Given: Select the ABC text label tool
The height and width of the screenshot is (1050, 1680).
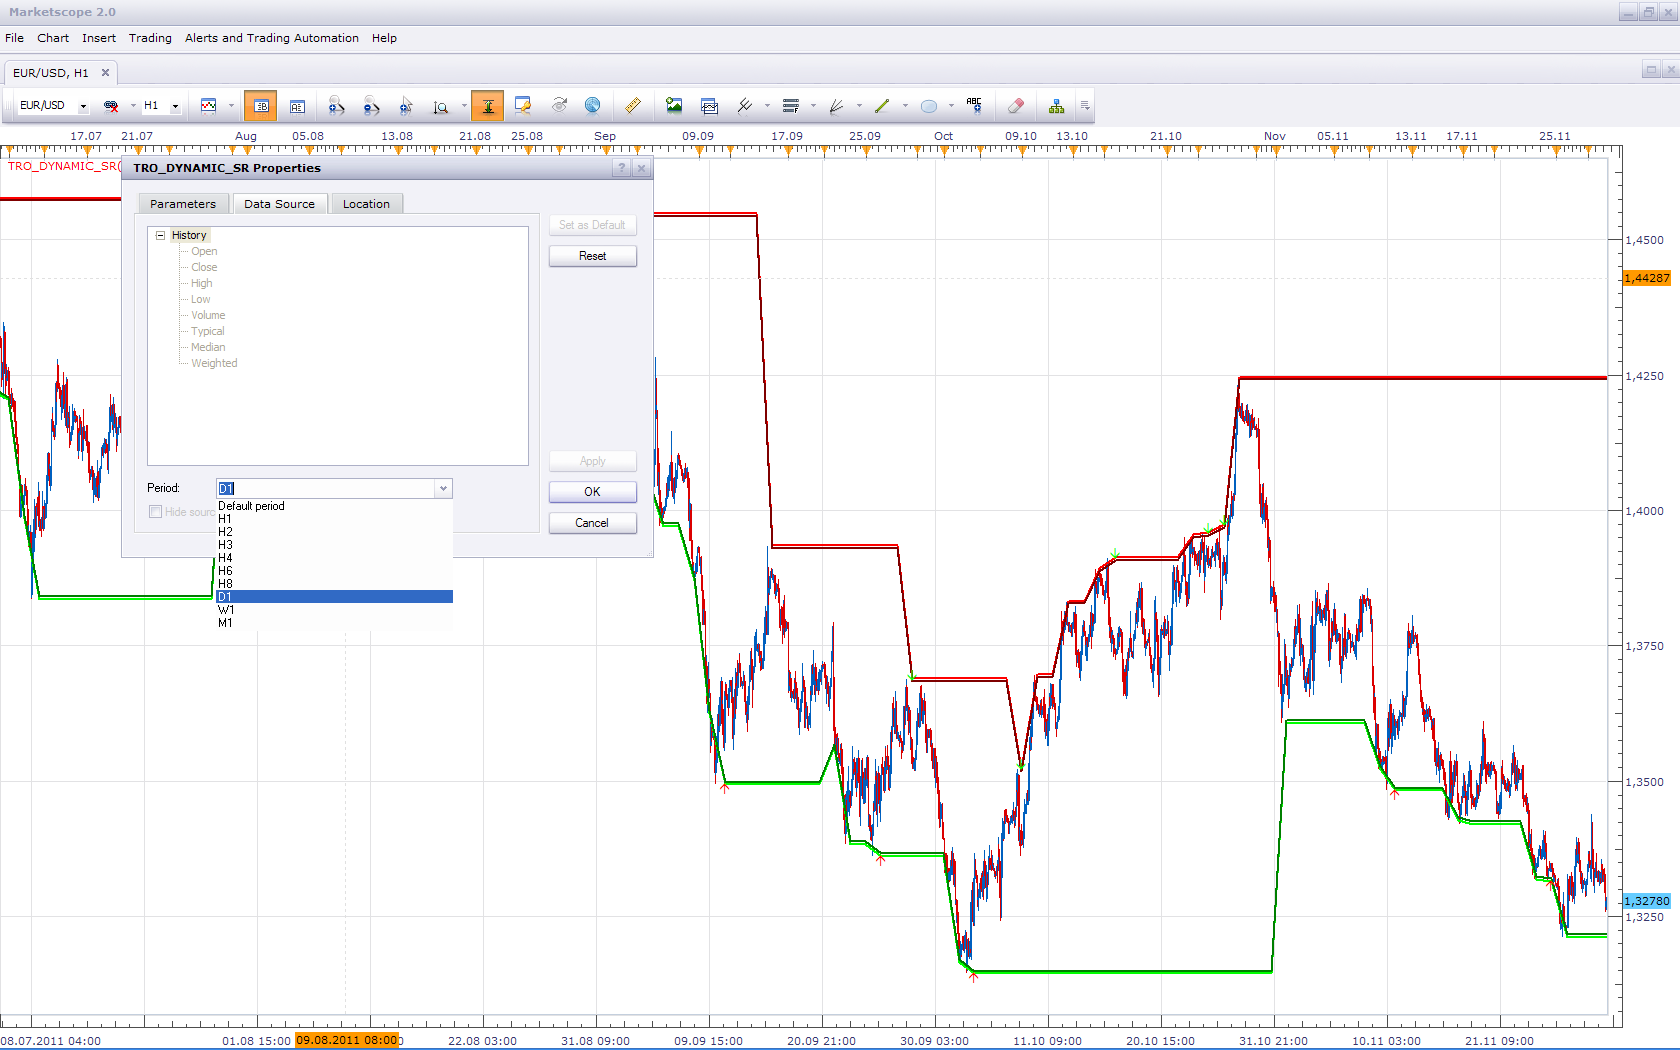Looking at the screenshot, I should tap(974, 106).
